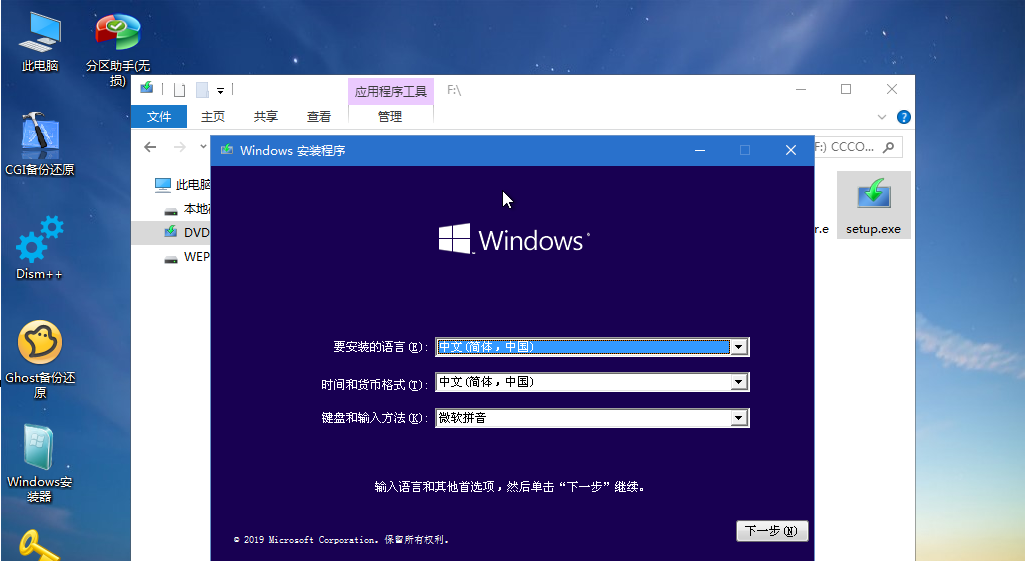
Task: Open the golden key desktop icon
Action: (39, 545)
